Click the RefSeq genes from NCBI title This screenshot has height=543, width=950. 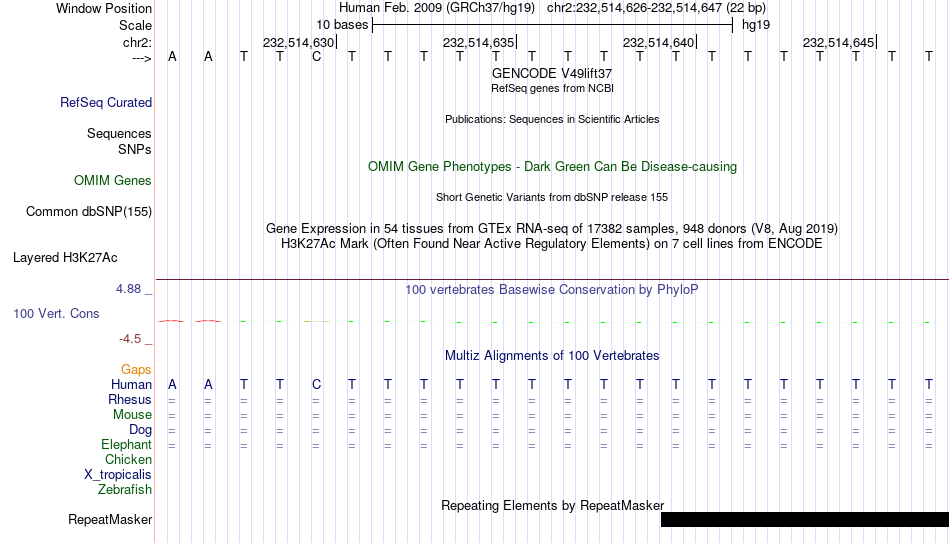(553, 88)
